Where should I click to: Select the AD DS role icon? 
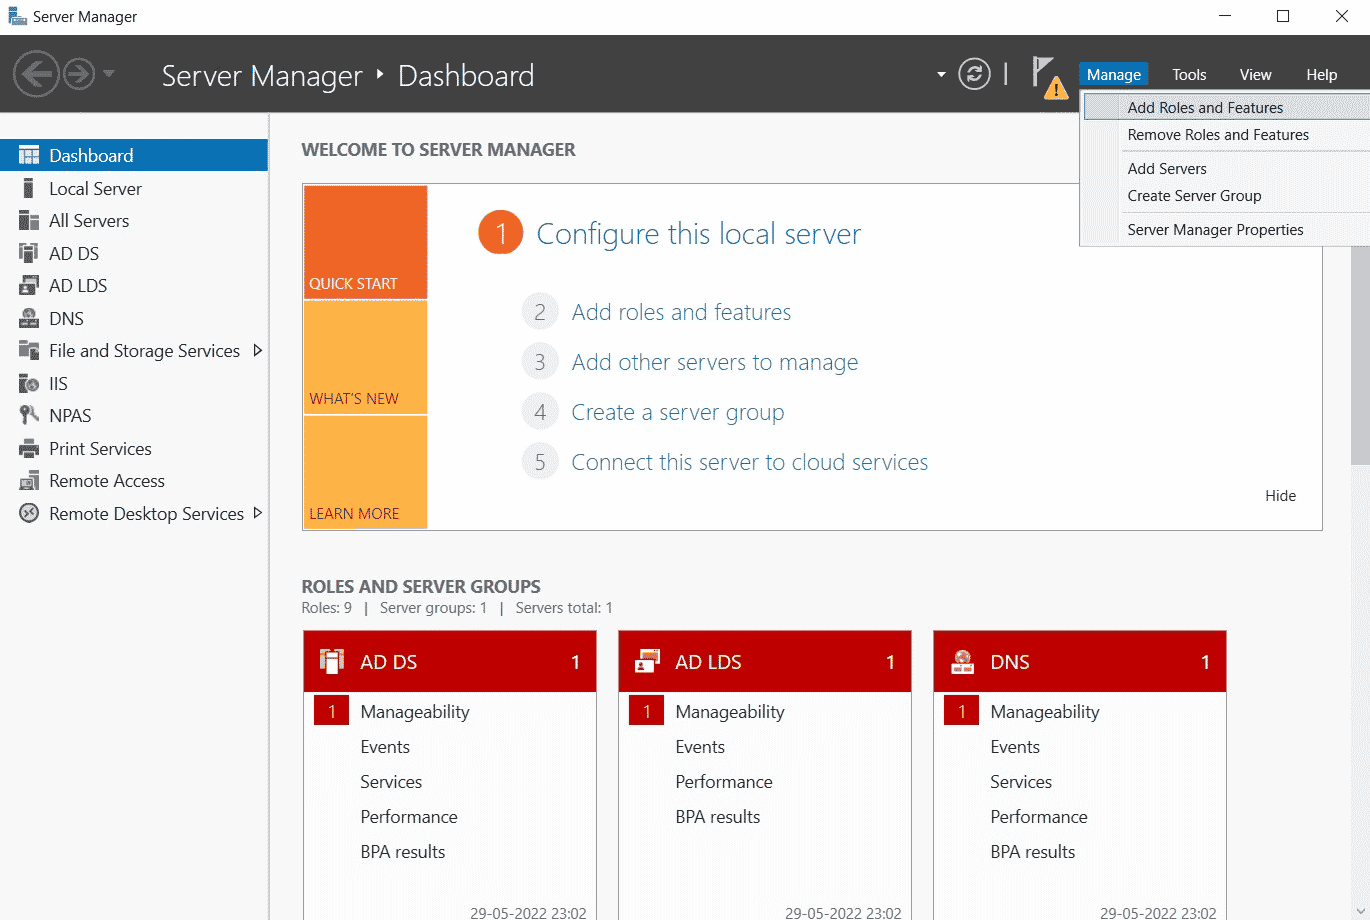tap(30, 253)
